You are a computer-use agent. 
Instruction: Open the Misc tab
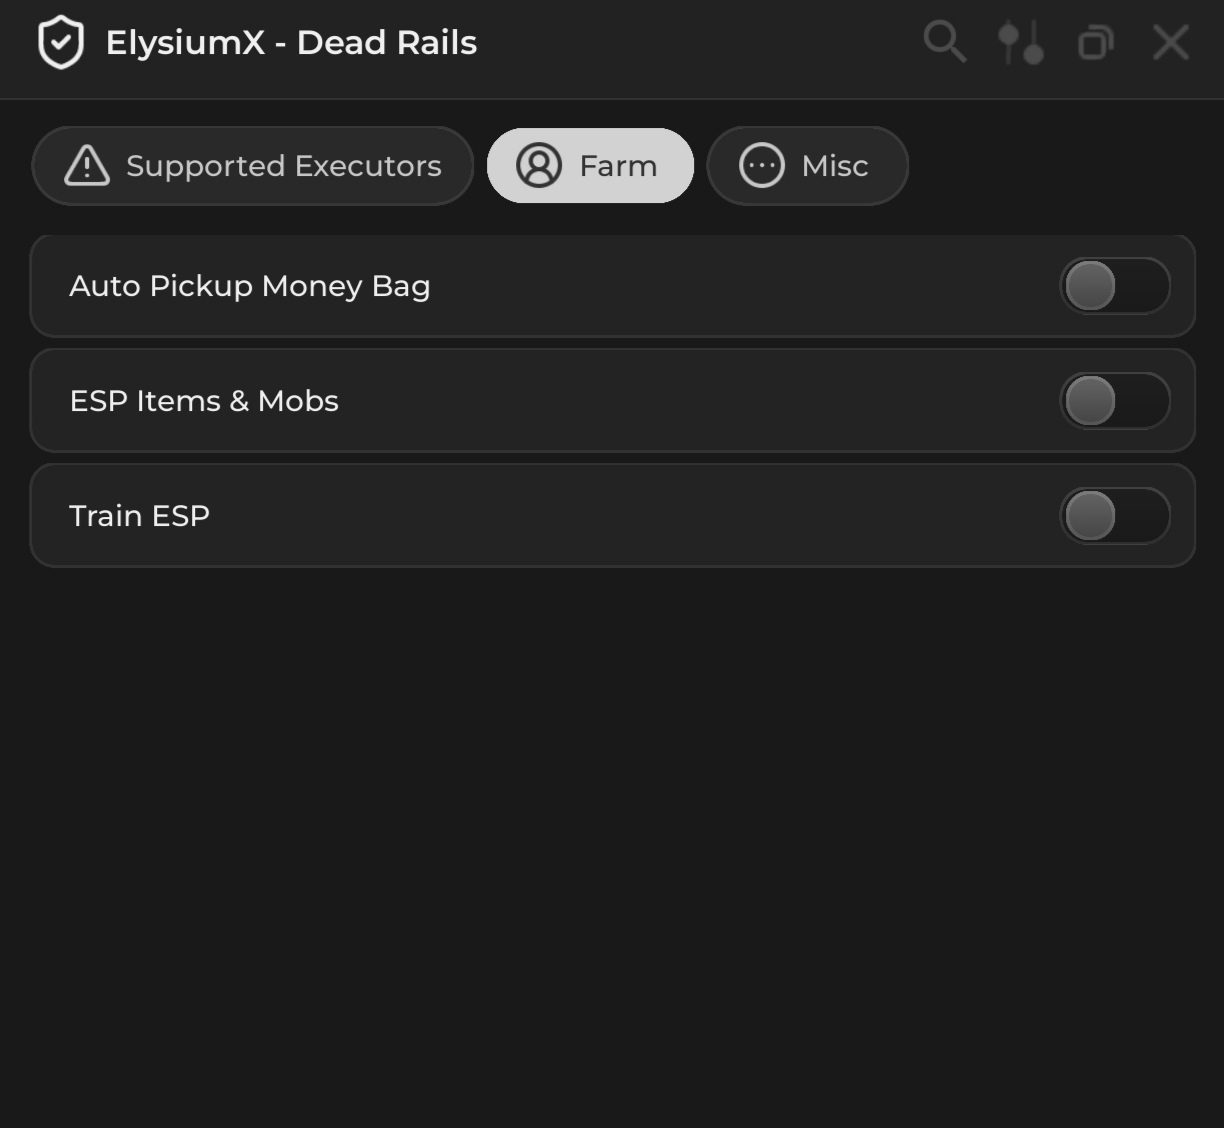pos(834,166)
